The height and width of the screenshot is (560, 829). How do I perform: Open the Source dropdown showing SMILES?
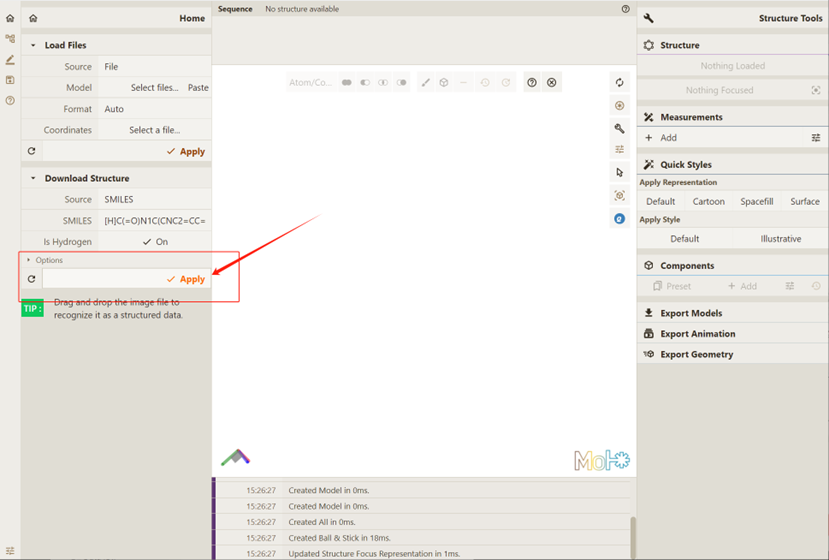point(155,199)
